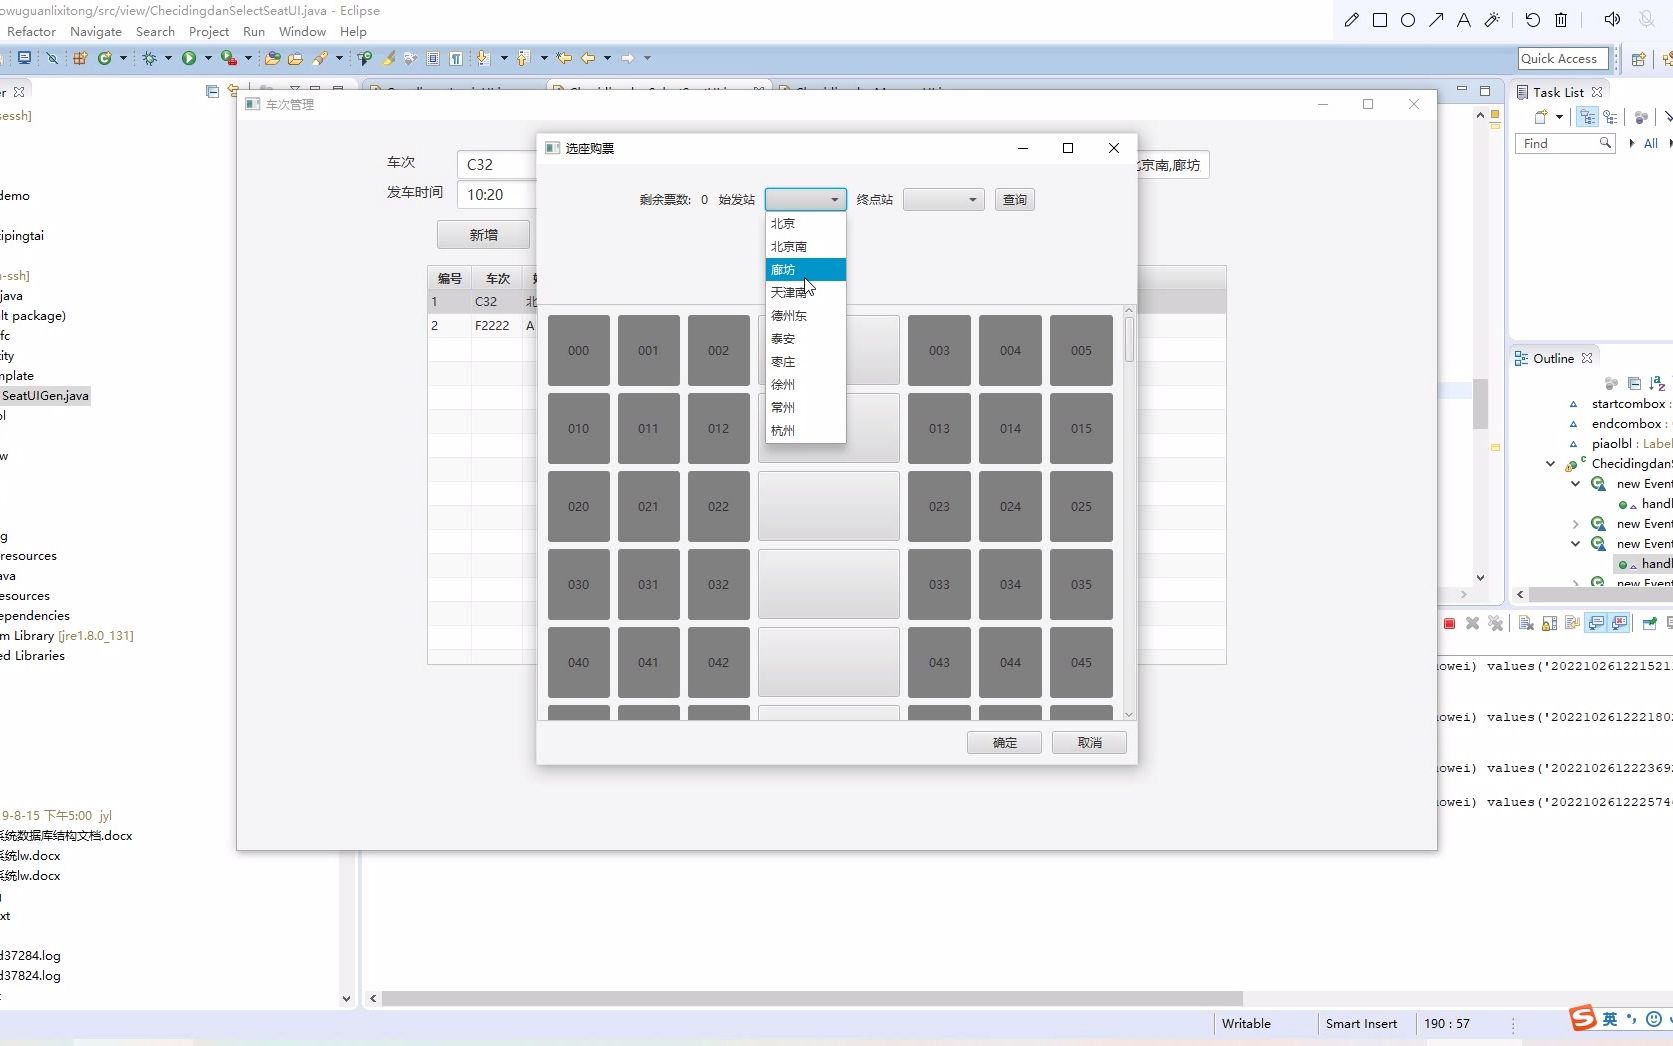Open the Run configurations dropdown arrow
This screenshot has height=1046, width=1673.
point(208,58)
